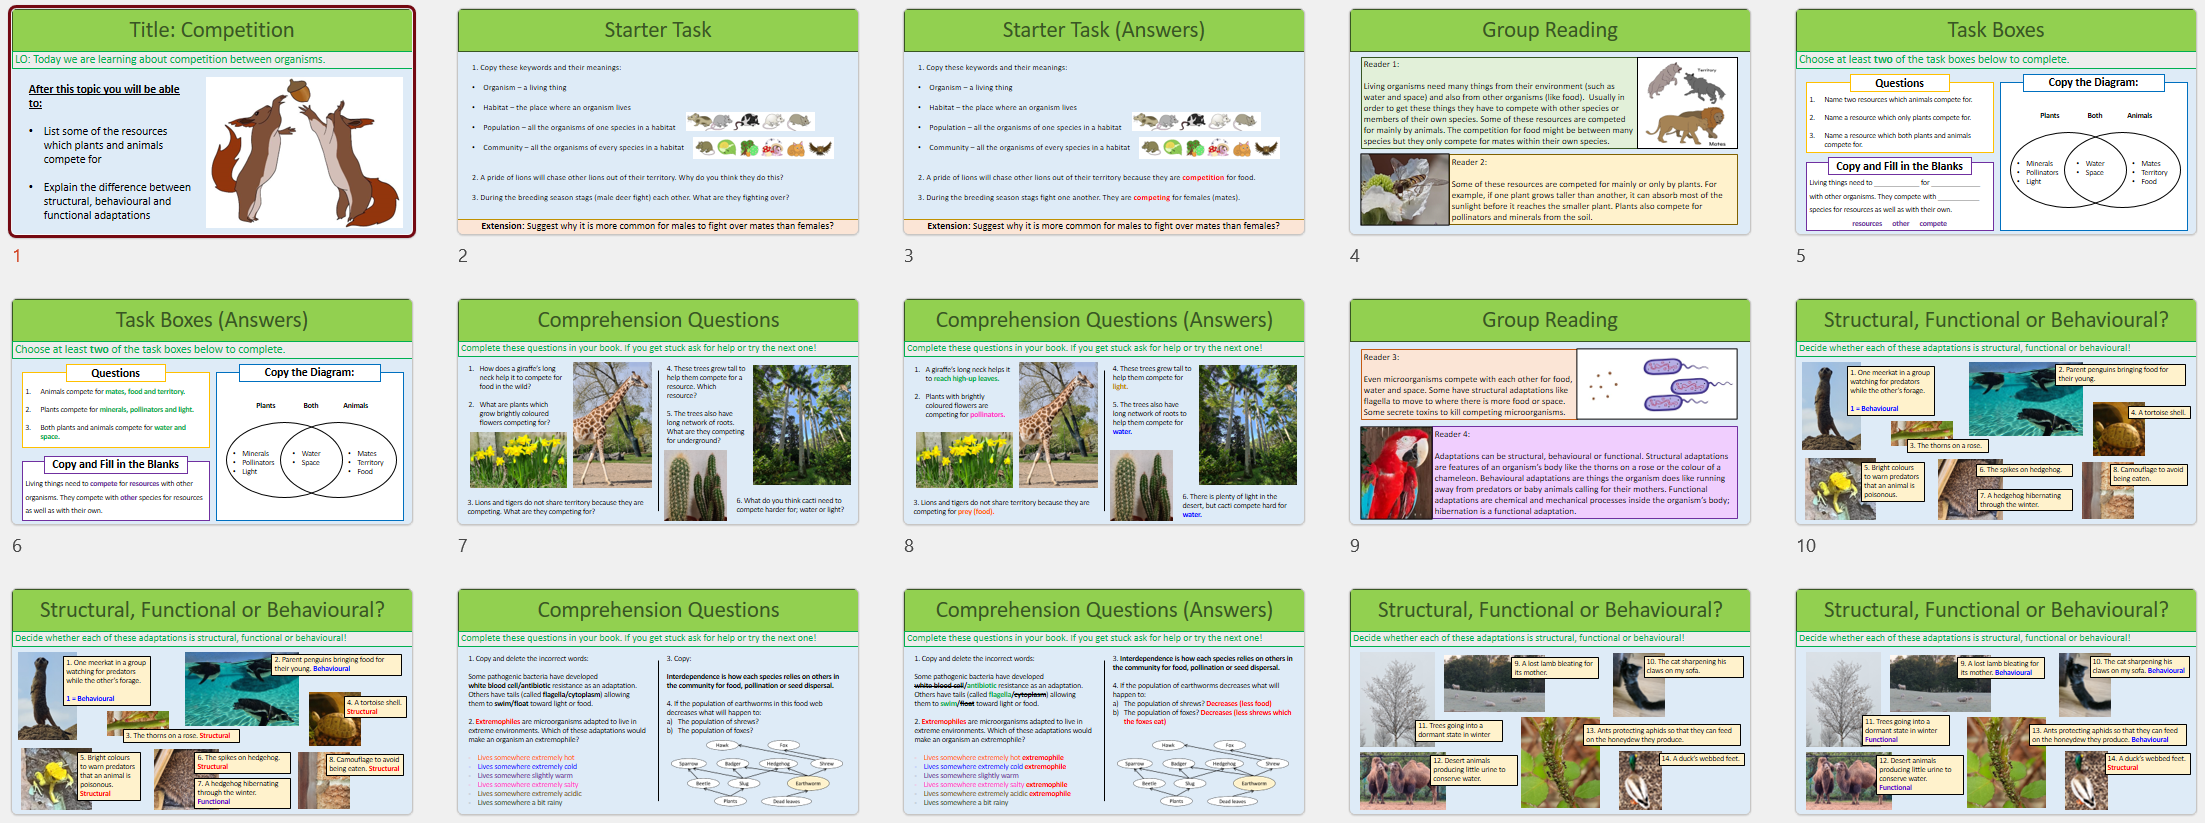Click slide number label 7
2205x823 pixels.
463,546
